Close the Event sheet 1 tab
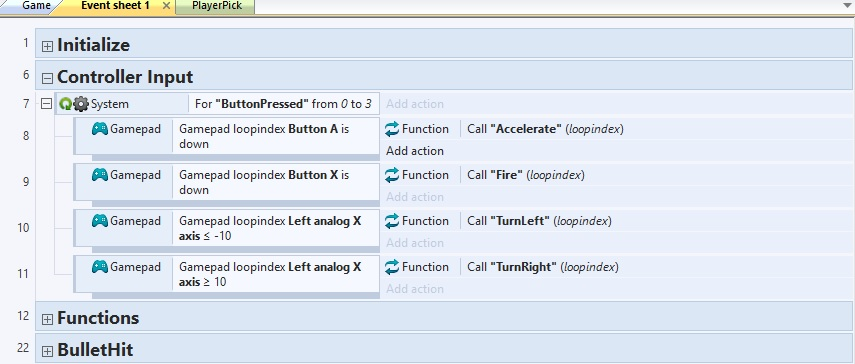 (x=166, y=6)
